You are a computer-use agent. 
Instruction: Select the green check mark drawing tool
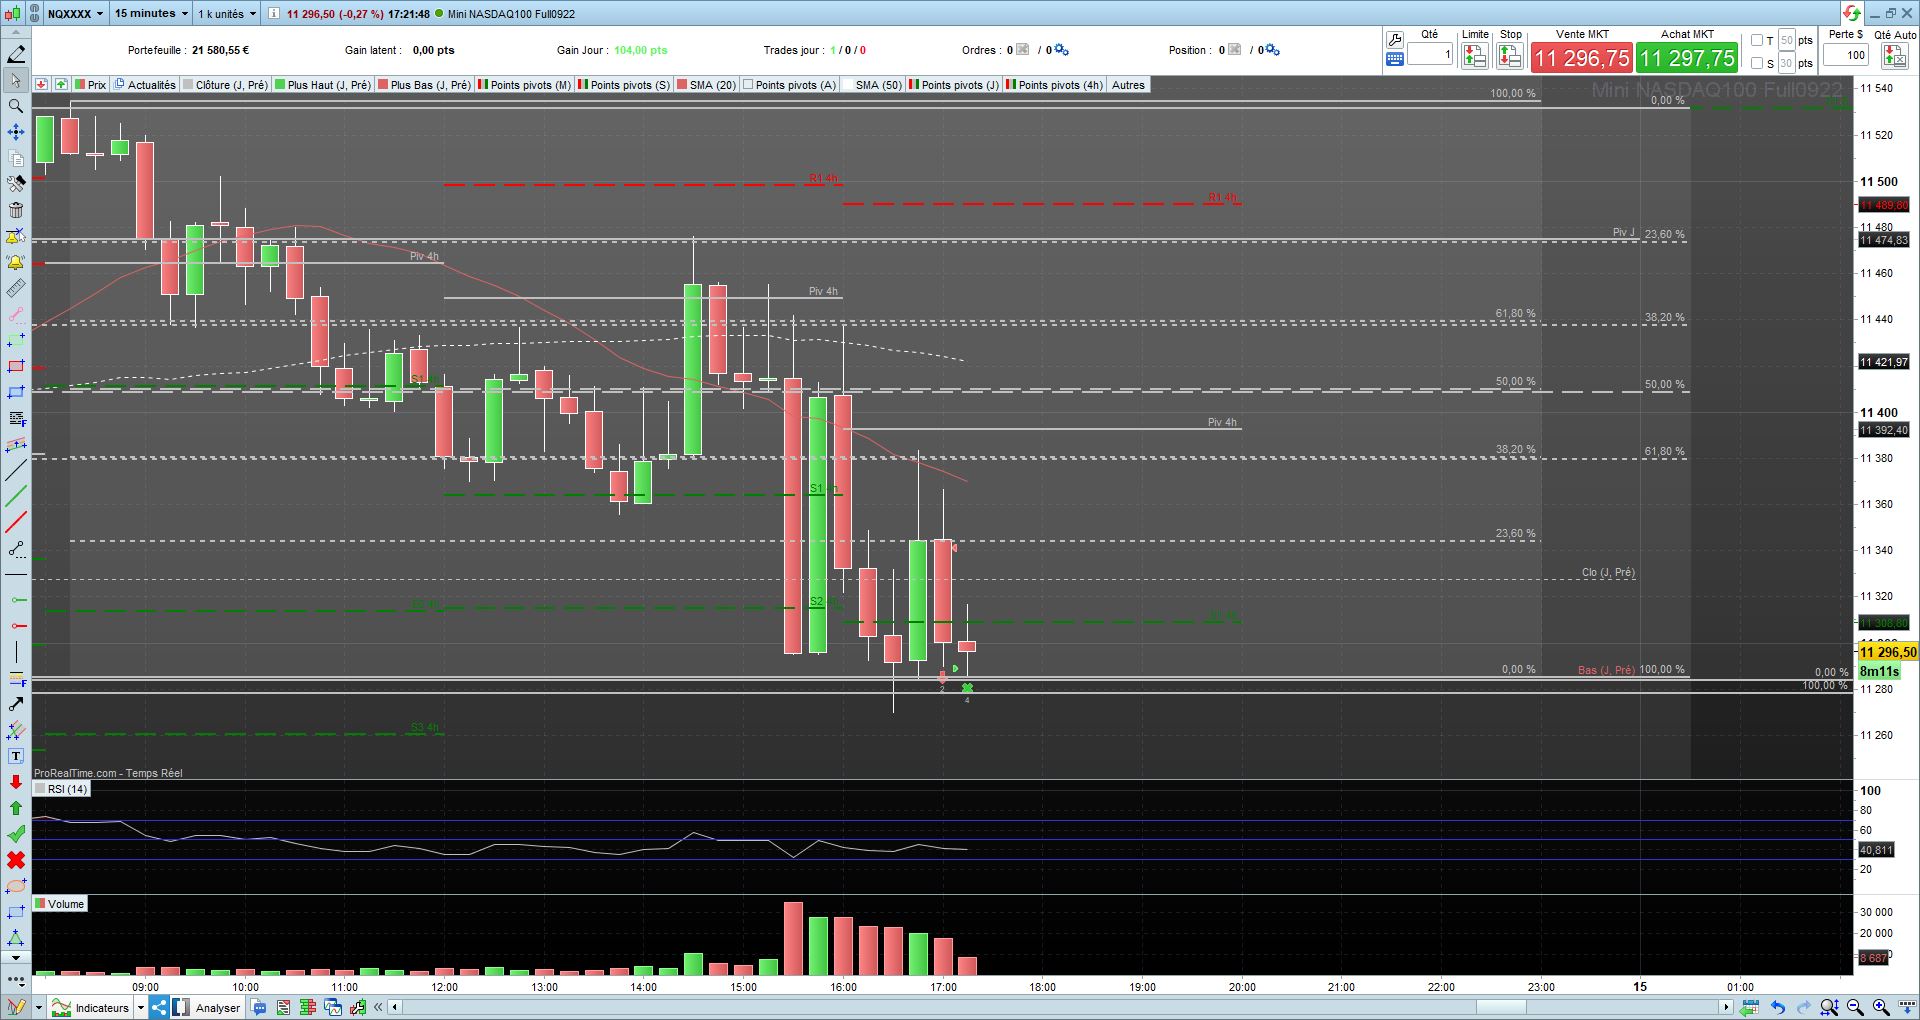click(15, 834)
